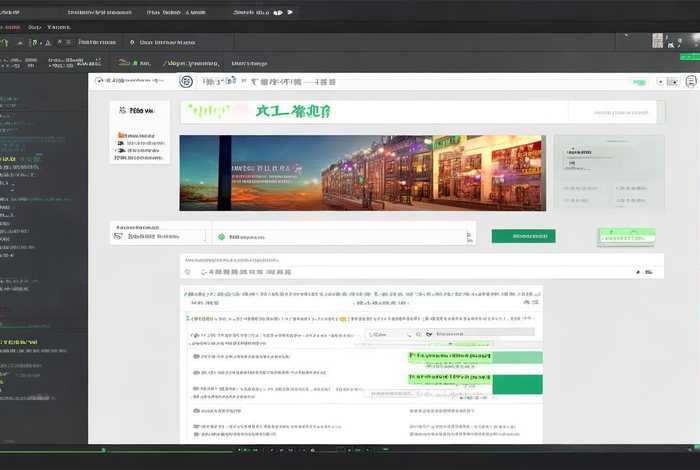Image resolution: width=700 pixels, height=470 pixels.
Task: Click the small photo thumbnail in dark top-right toolbar
Action: point(658,41)
